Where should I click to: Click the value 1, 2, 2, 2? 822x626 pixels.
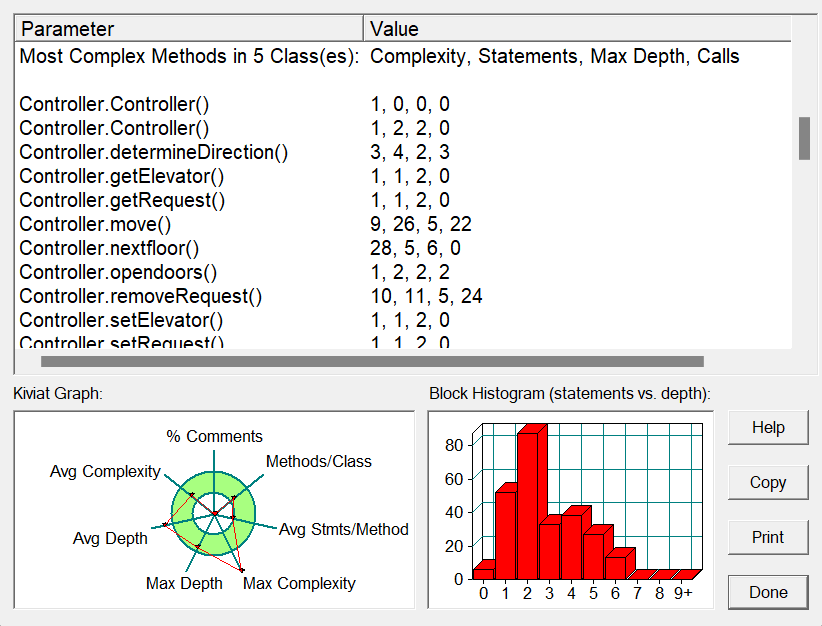410,273
